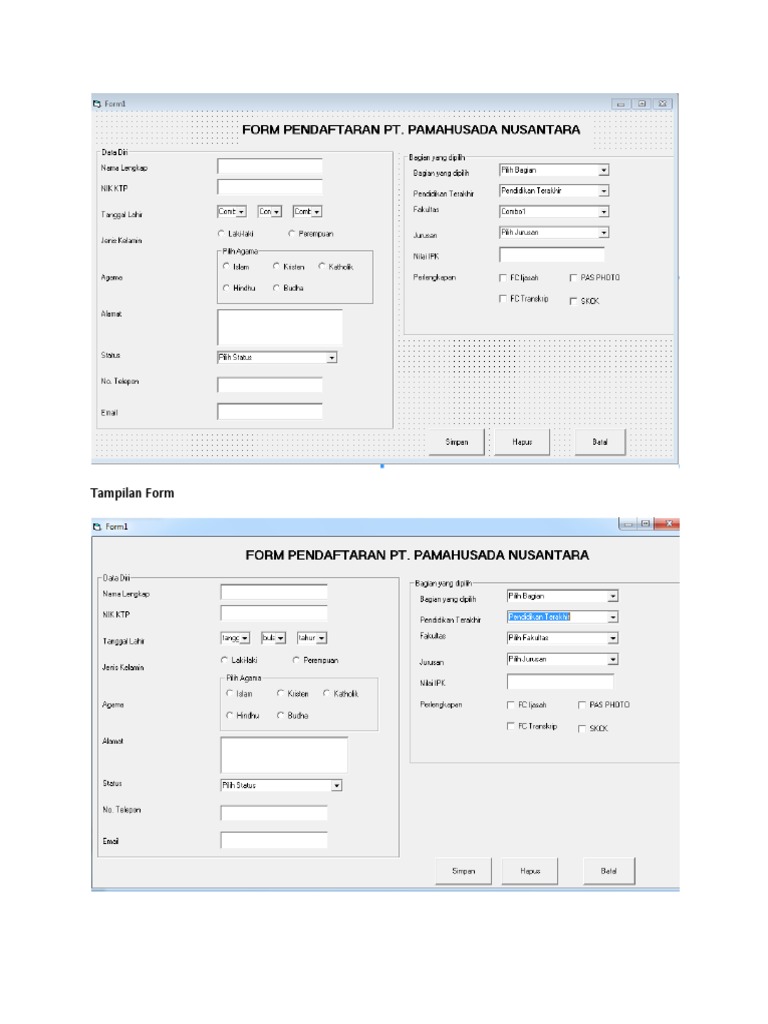This screenshot has height=1024, width=768.
Task: Open tahun year dropdown in running form
Action: click(312, 637)
